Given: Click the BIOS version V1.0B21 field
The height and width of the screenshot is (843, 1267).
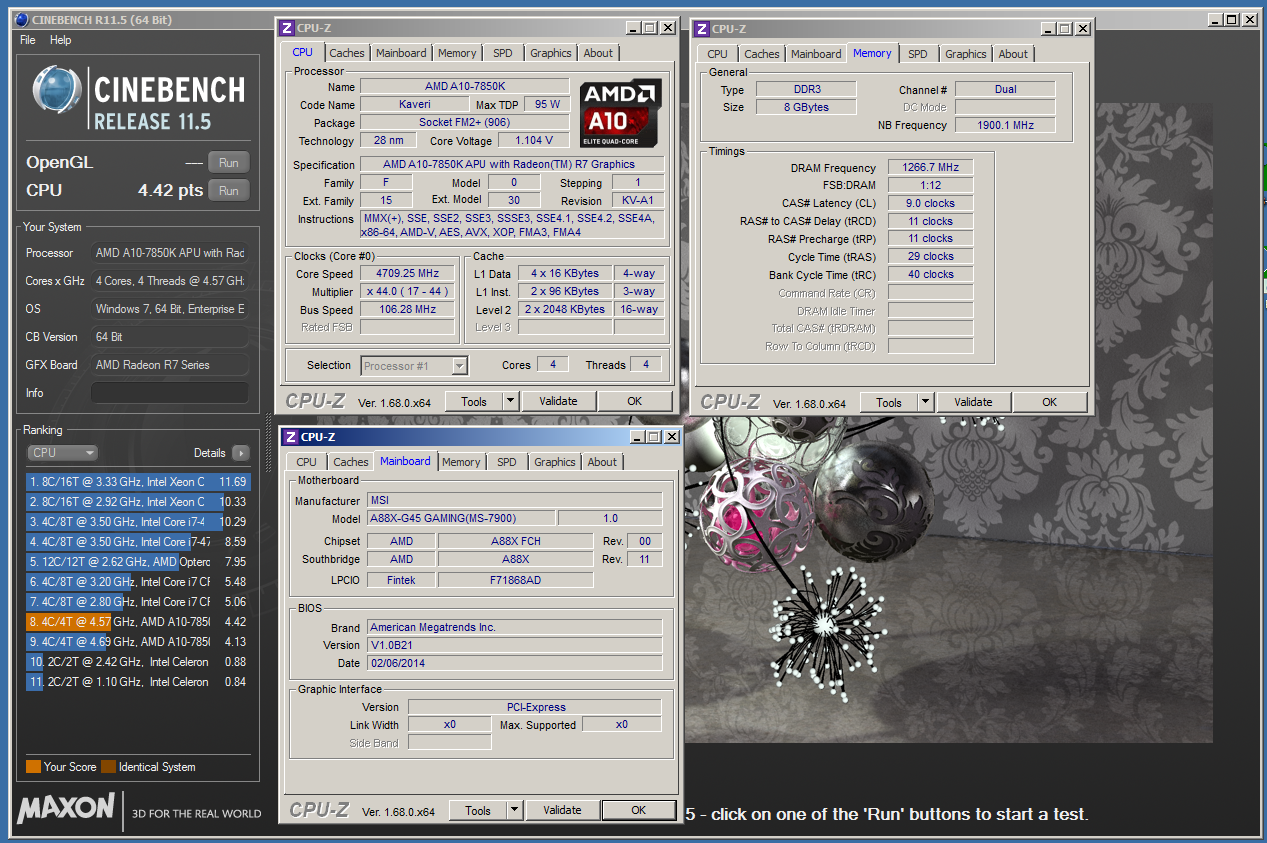Looking at the screenshot, I should 515,645.
